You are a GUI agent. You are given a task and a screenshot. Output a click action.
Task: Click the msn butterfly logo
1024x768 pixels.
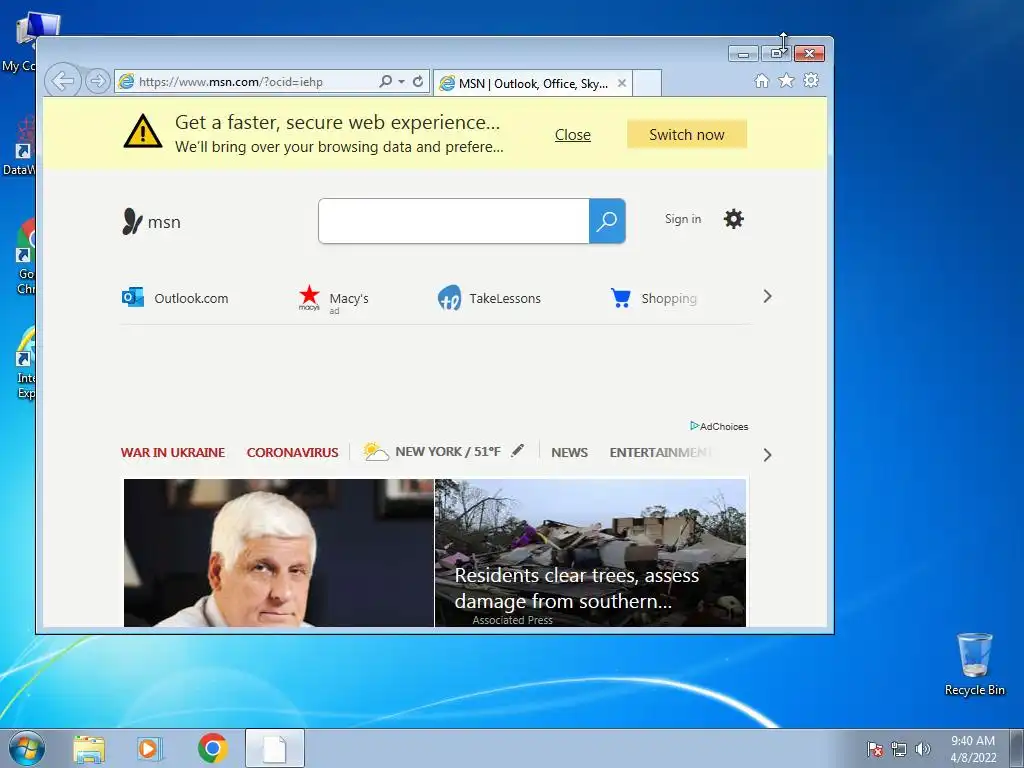[152, 221]
